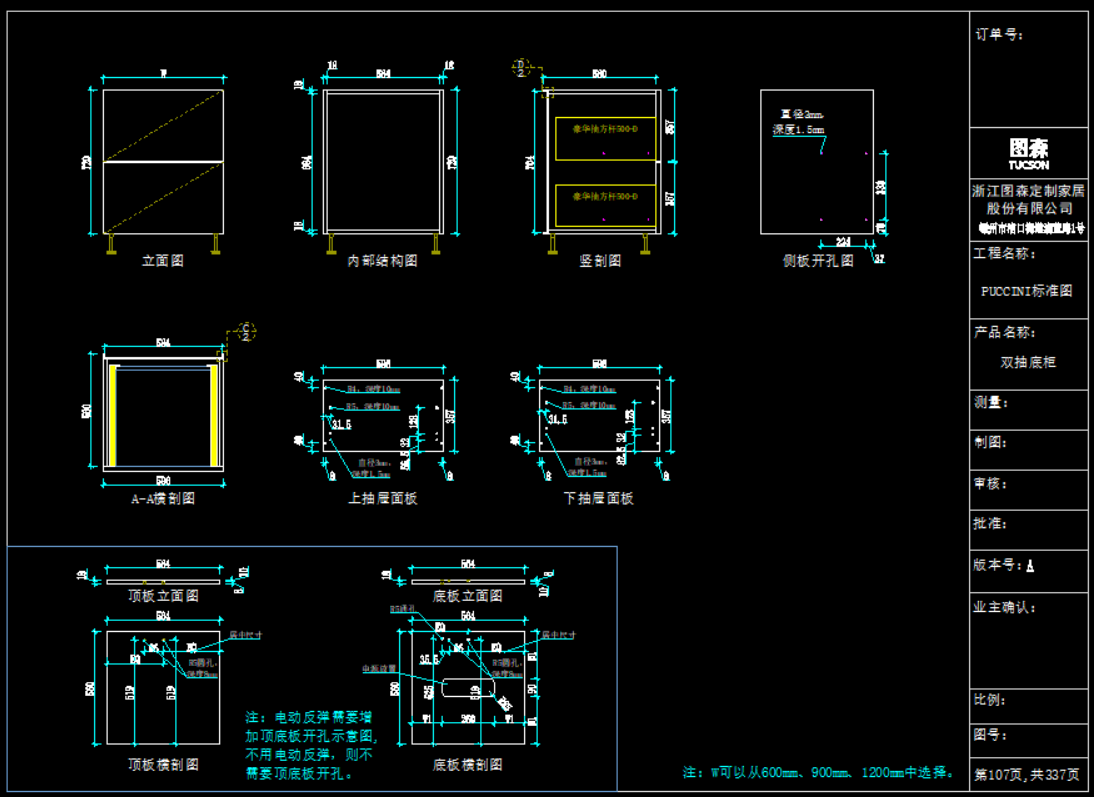1094x797 pixels.
Task: Select the 侧板开孔图 view title
Action: click(x=817, y=261)
